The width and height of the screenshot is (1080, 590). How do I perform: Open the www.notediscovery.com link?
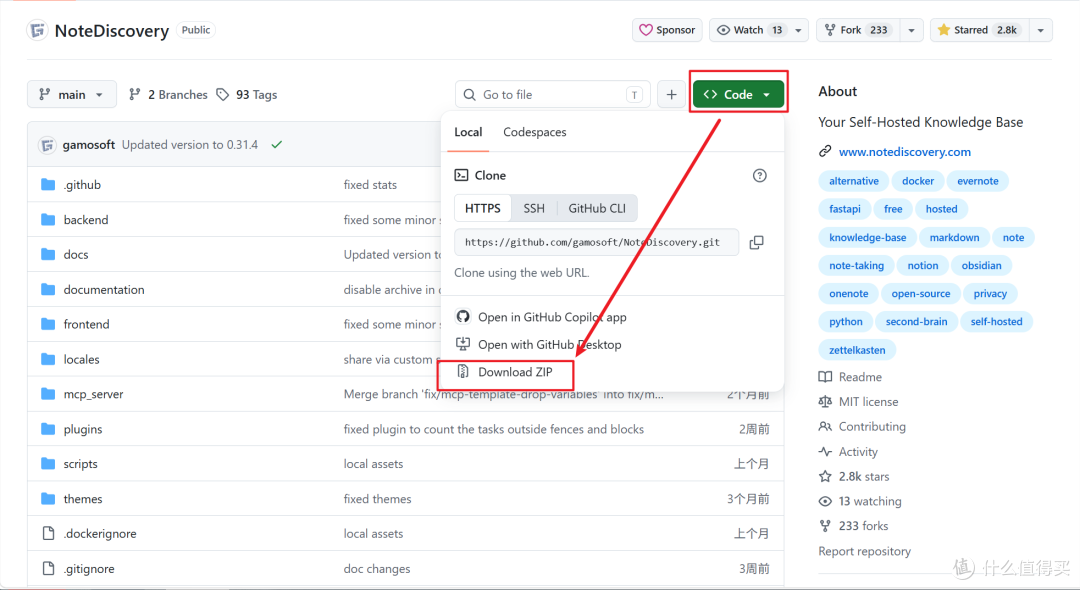904,151
